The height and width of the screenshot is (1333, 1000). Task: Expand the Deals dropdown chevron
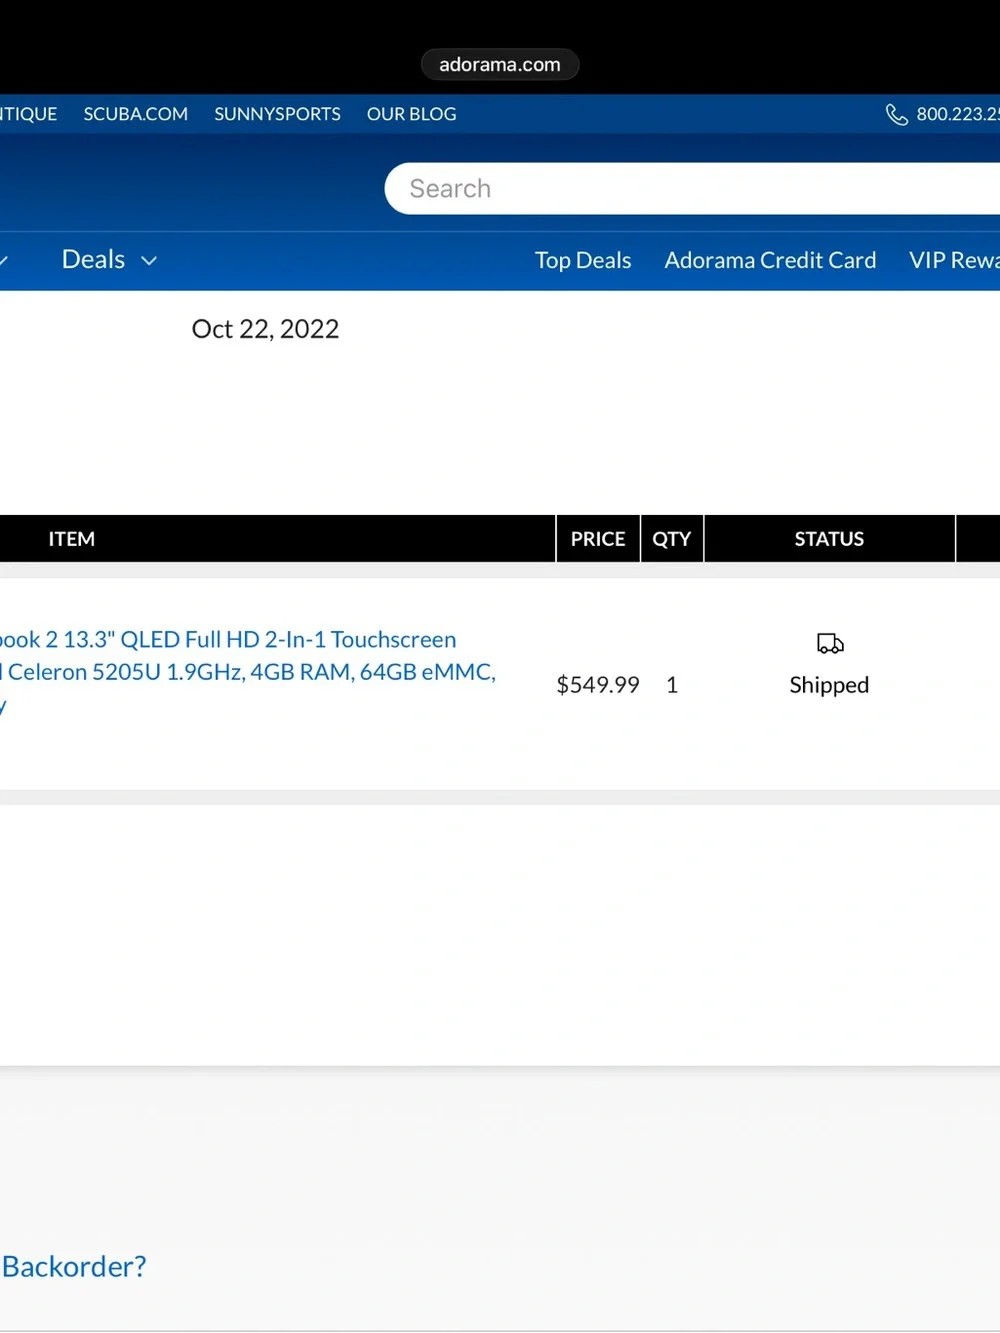pos(149,261)
